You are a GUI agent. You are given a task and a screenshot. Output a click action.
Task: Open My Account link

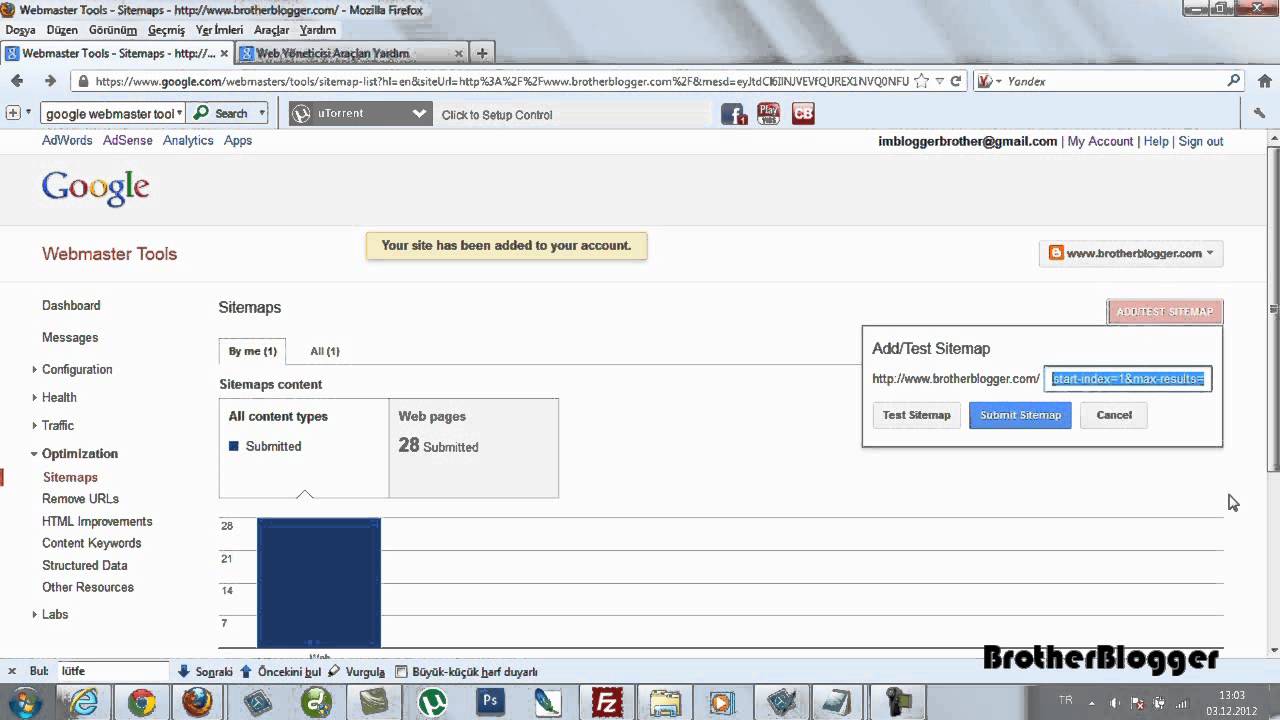tap(1100, 141)
